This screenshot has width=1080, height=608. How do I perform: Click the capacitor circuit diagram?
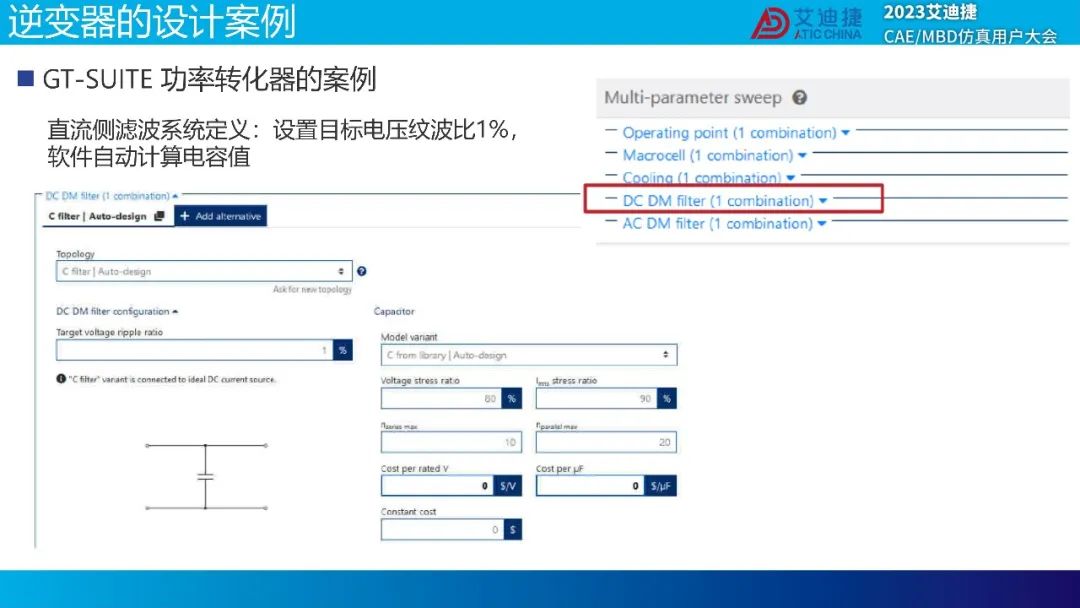[x=206, y=476]
